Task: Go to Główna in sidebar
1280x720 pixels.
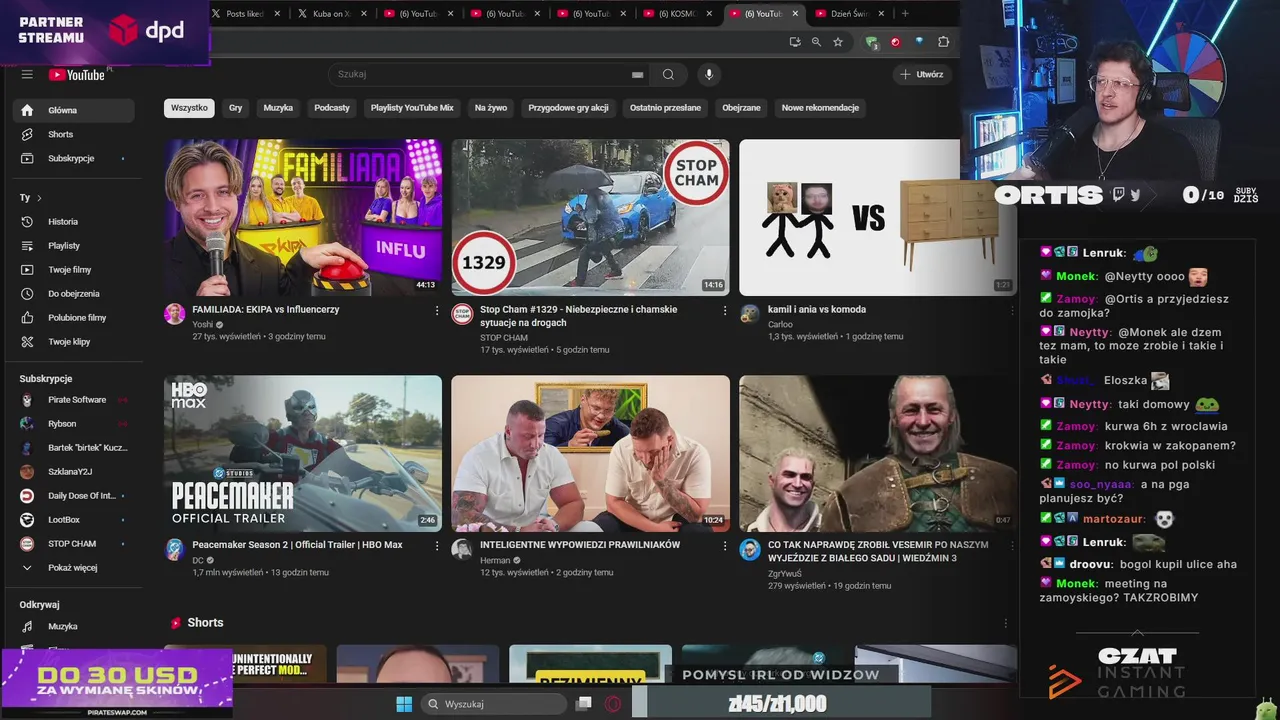Action: pos(73,110)
